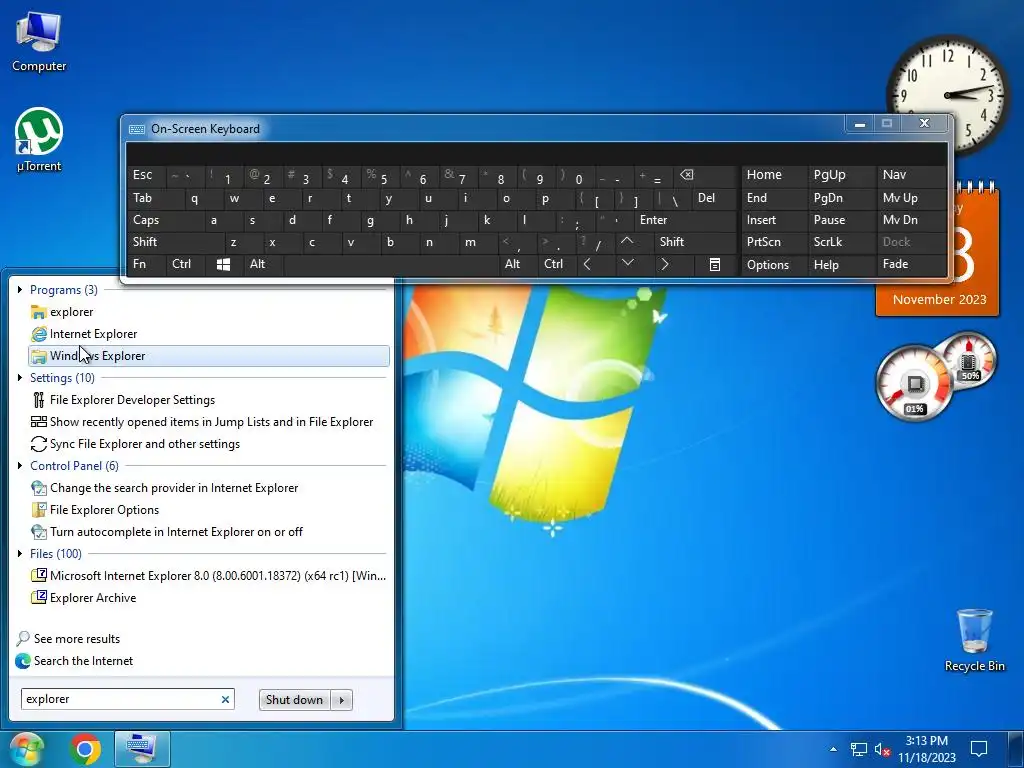The height and width of the screenshot is (768, 1024).
Task: Open File Explorer Options
Action: 209,510
